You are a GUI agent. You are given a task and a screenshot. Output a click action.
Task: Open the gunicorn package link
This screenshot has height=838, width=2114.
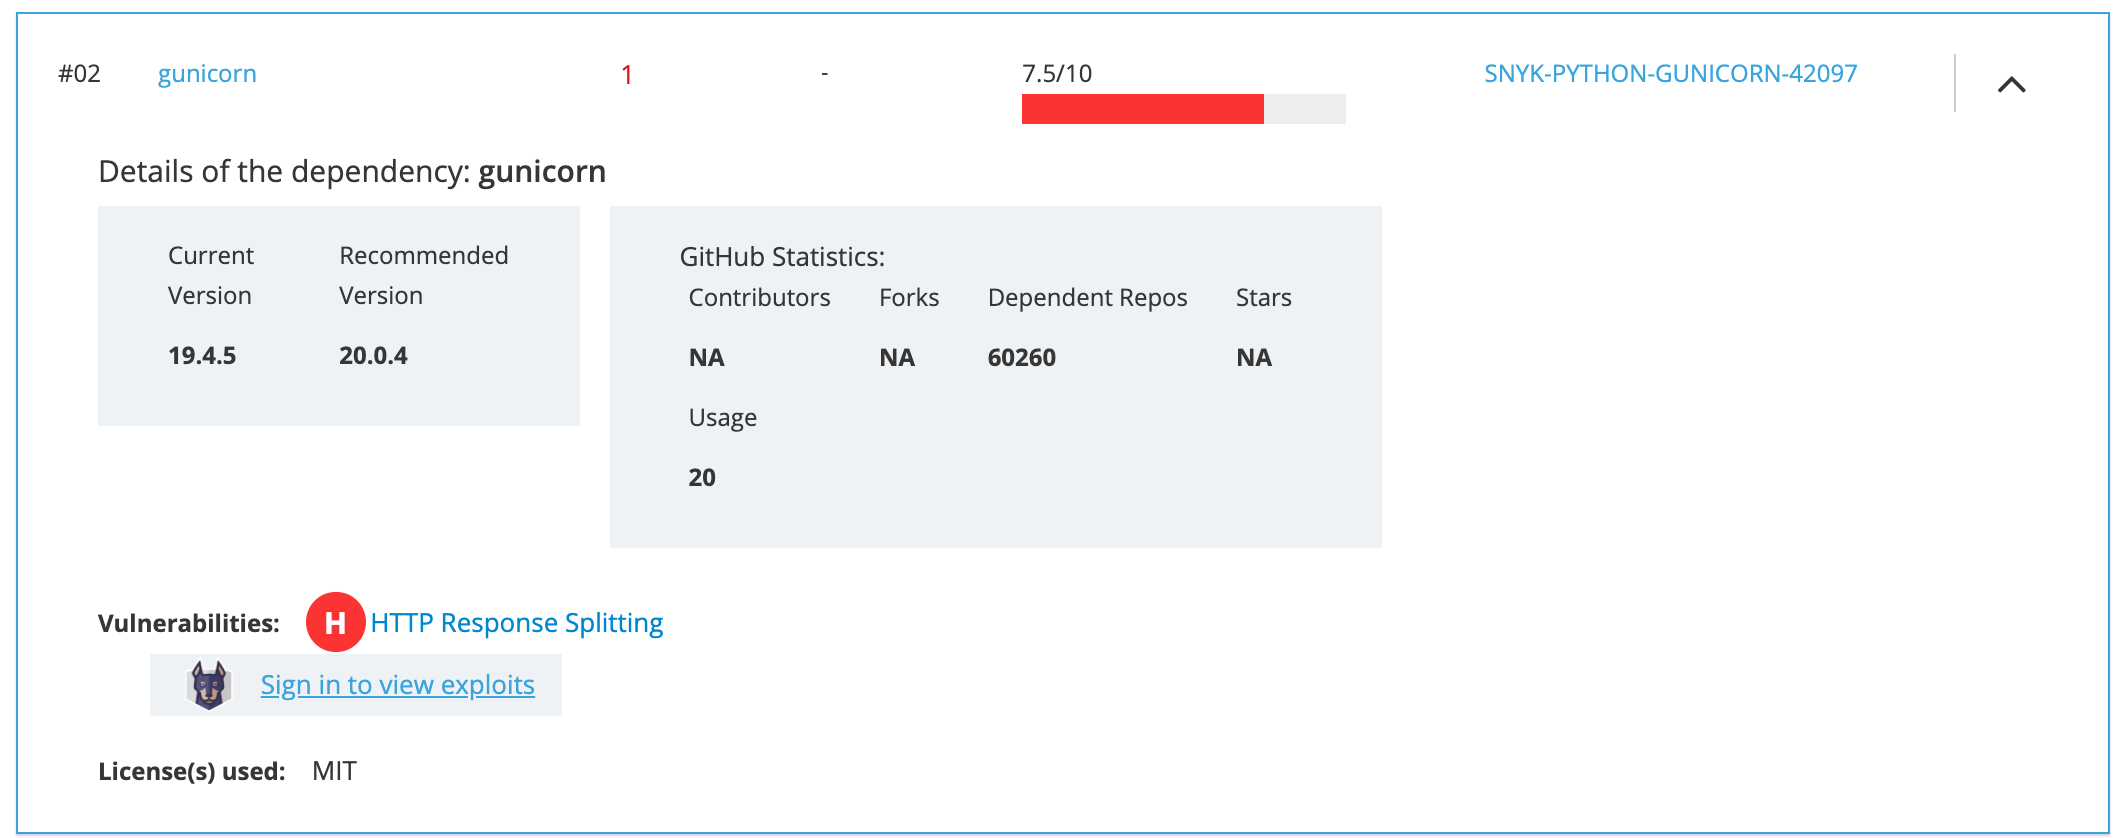point(207,74)
